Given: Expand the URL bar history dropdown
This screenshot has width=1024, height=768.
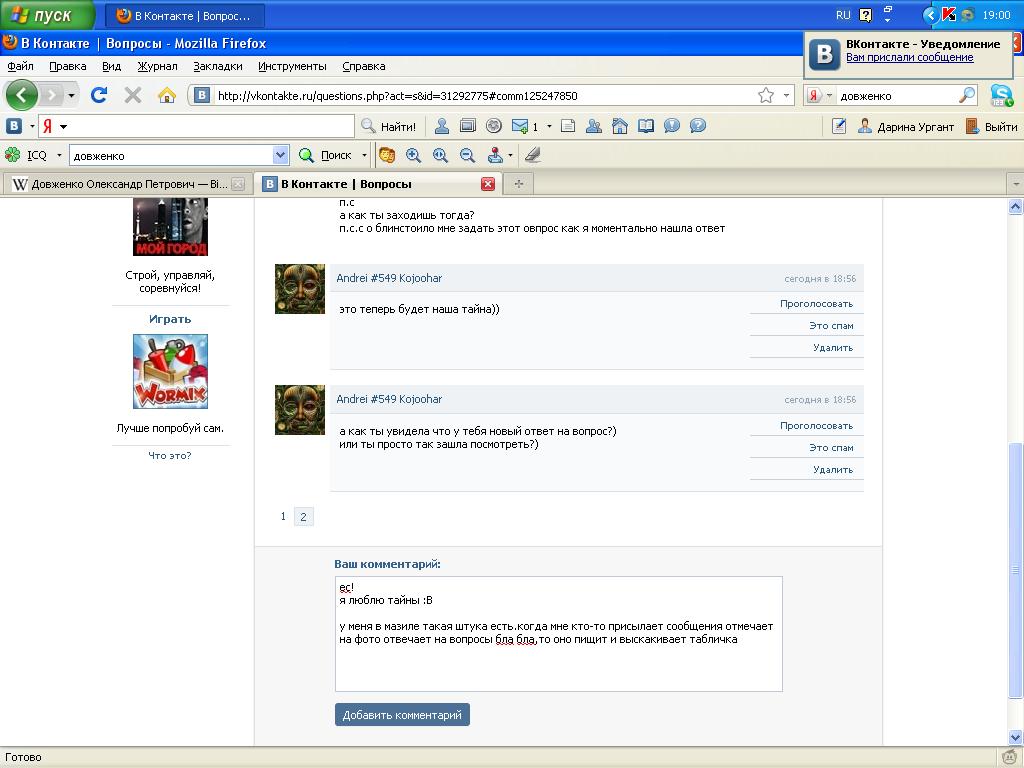Looking at the screenshot, I should (x=786, y=95).
